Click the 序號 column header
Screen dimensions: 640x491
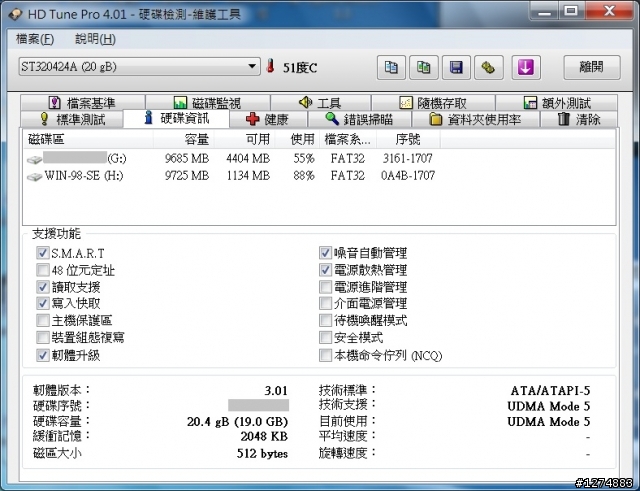coord(408,140)
